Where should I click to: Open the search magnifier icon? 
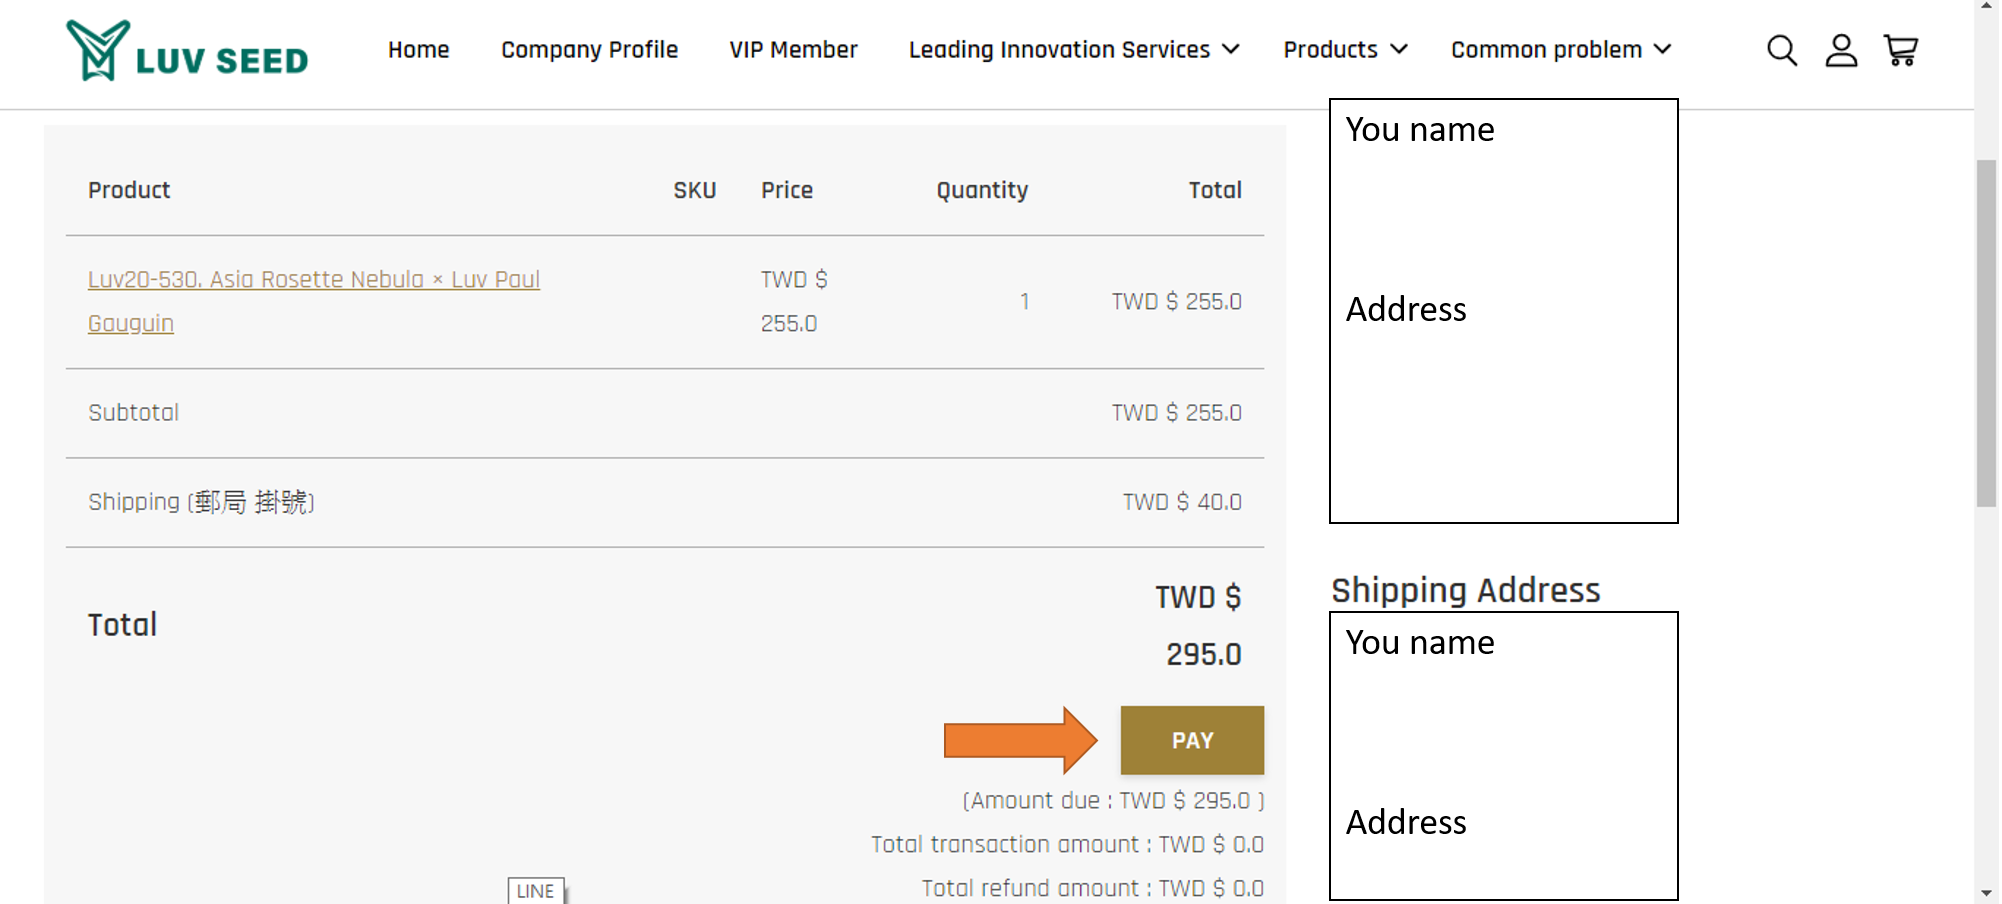[x=1782, y=50]
